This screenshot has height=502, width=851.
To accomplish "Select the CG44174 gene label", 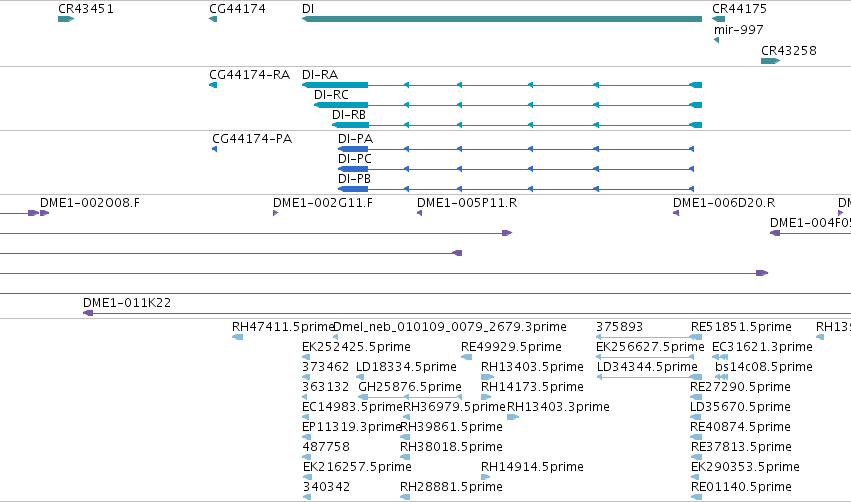I will (237, 9).
